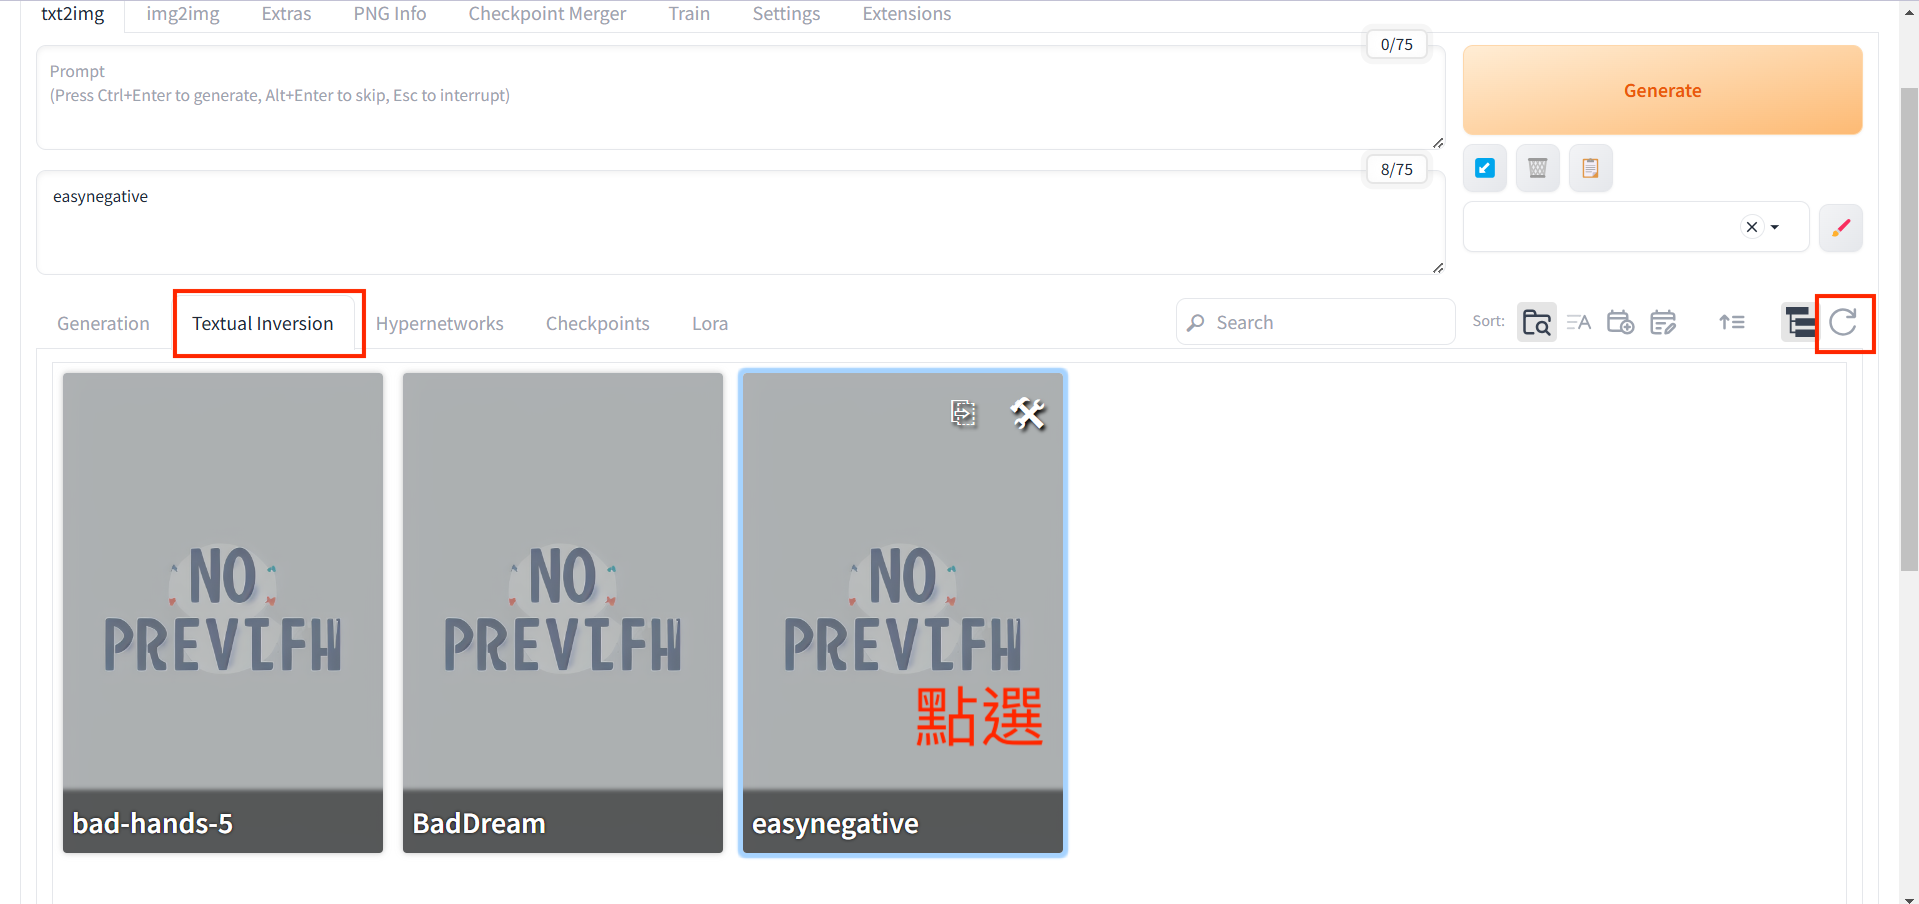1919x904 pixels.
Task: Focus the negative prompt containing easynegative
Action: [741, 222]
